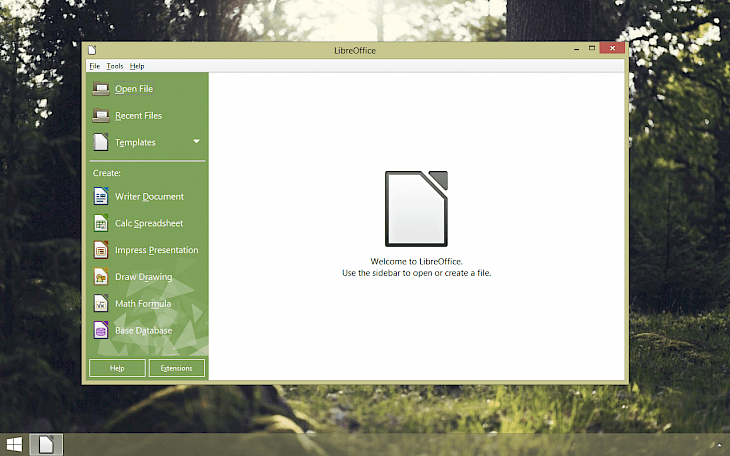Viewport: 730px width, 456px height.
Task: Maximize the LibreOffice window
Action: click(x=592, y=48)
